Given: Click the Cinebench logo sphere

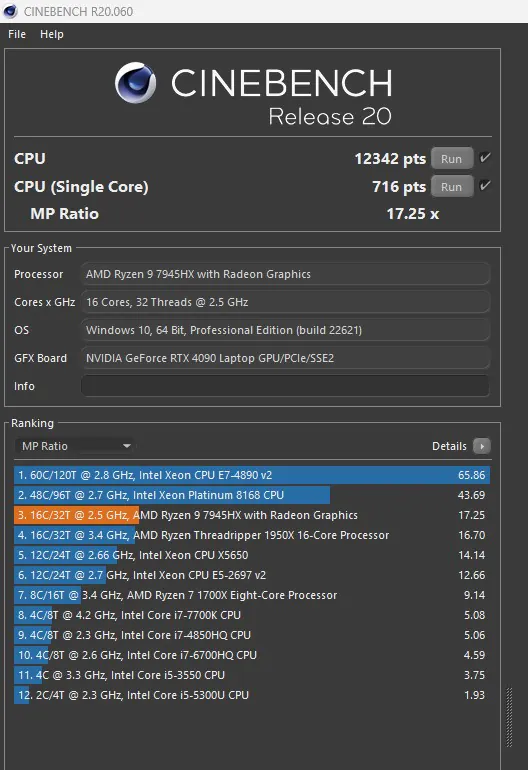Looking at the screenshot, I should tap(135, 83).
